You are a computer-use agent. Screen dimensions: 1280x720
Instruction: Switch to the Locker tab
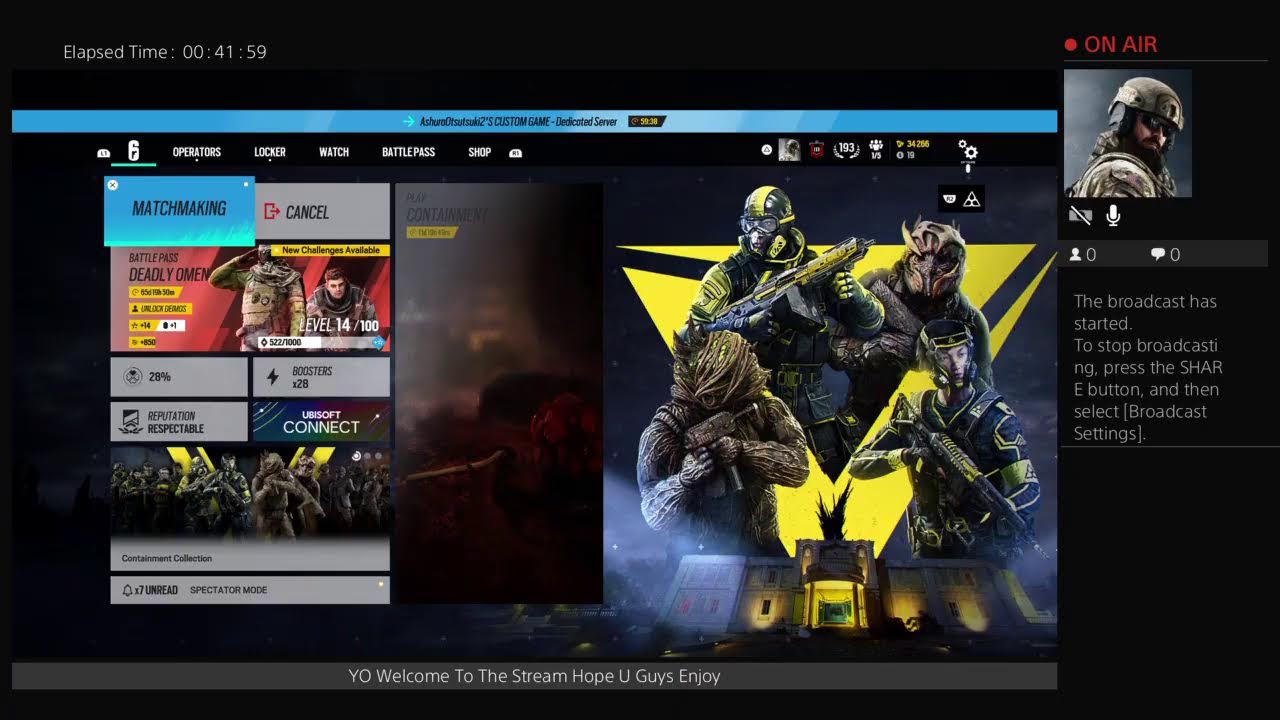[270, 152]
